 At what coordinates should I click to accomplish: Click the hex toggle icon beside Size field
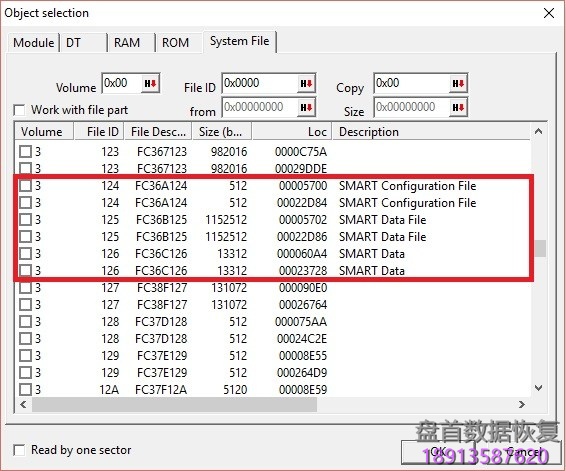pyautogui.click(x=458, y=108)
